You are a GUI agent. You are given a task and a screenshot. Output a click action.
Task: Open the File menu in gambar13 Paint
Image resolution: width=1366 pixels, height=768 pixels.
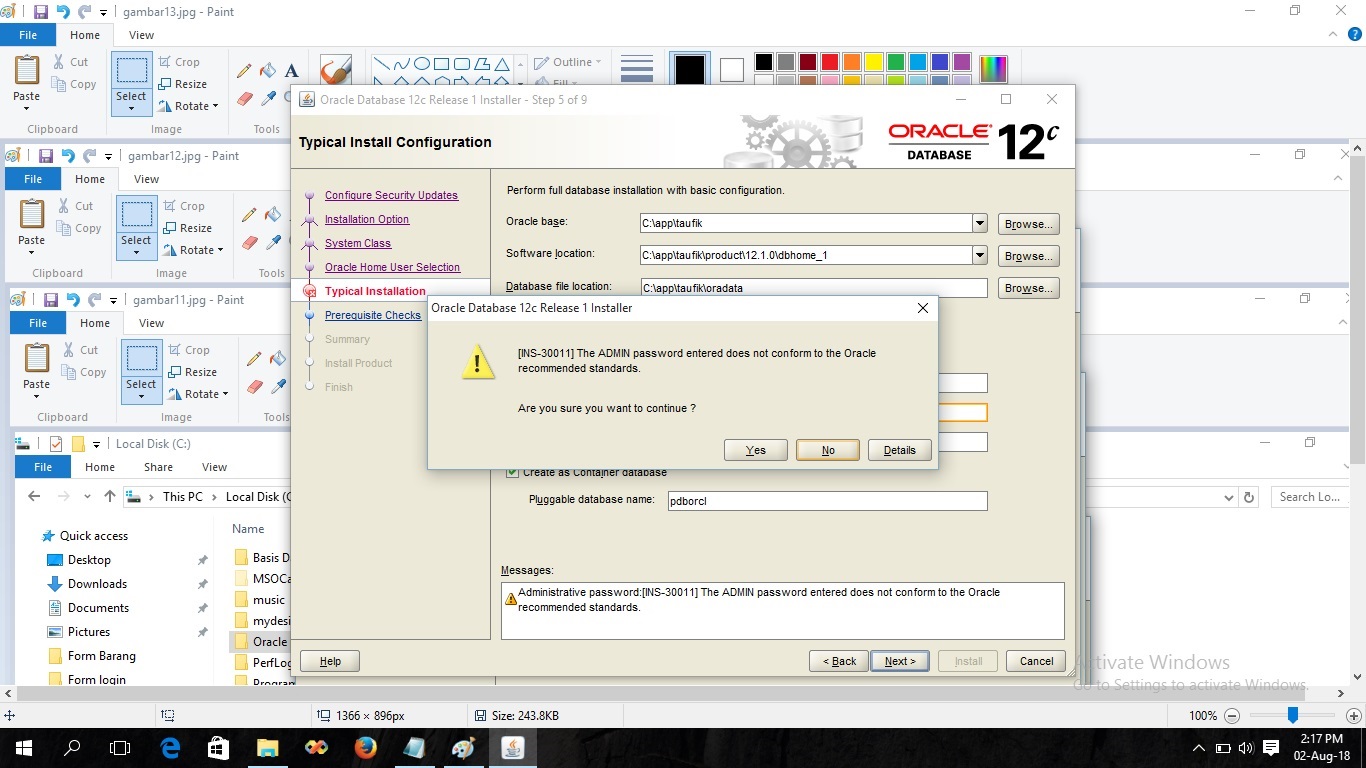click(28, 35)
